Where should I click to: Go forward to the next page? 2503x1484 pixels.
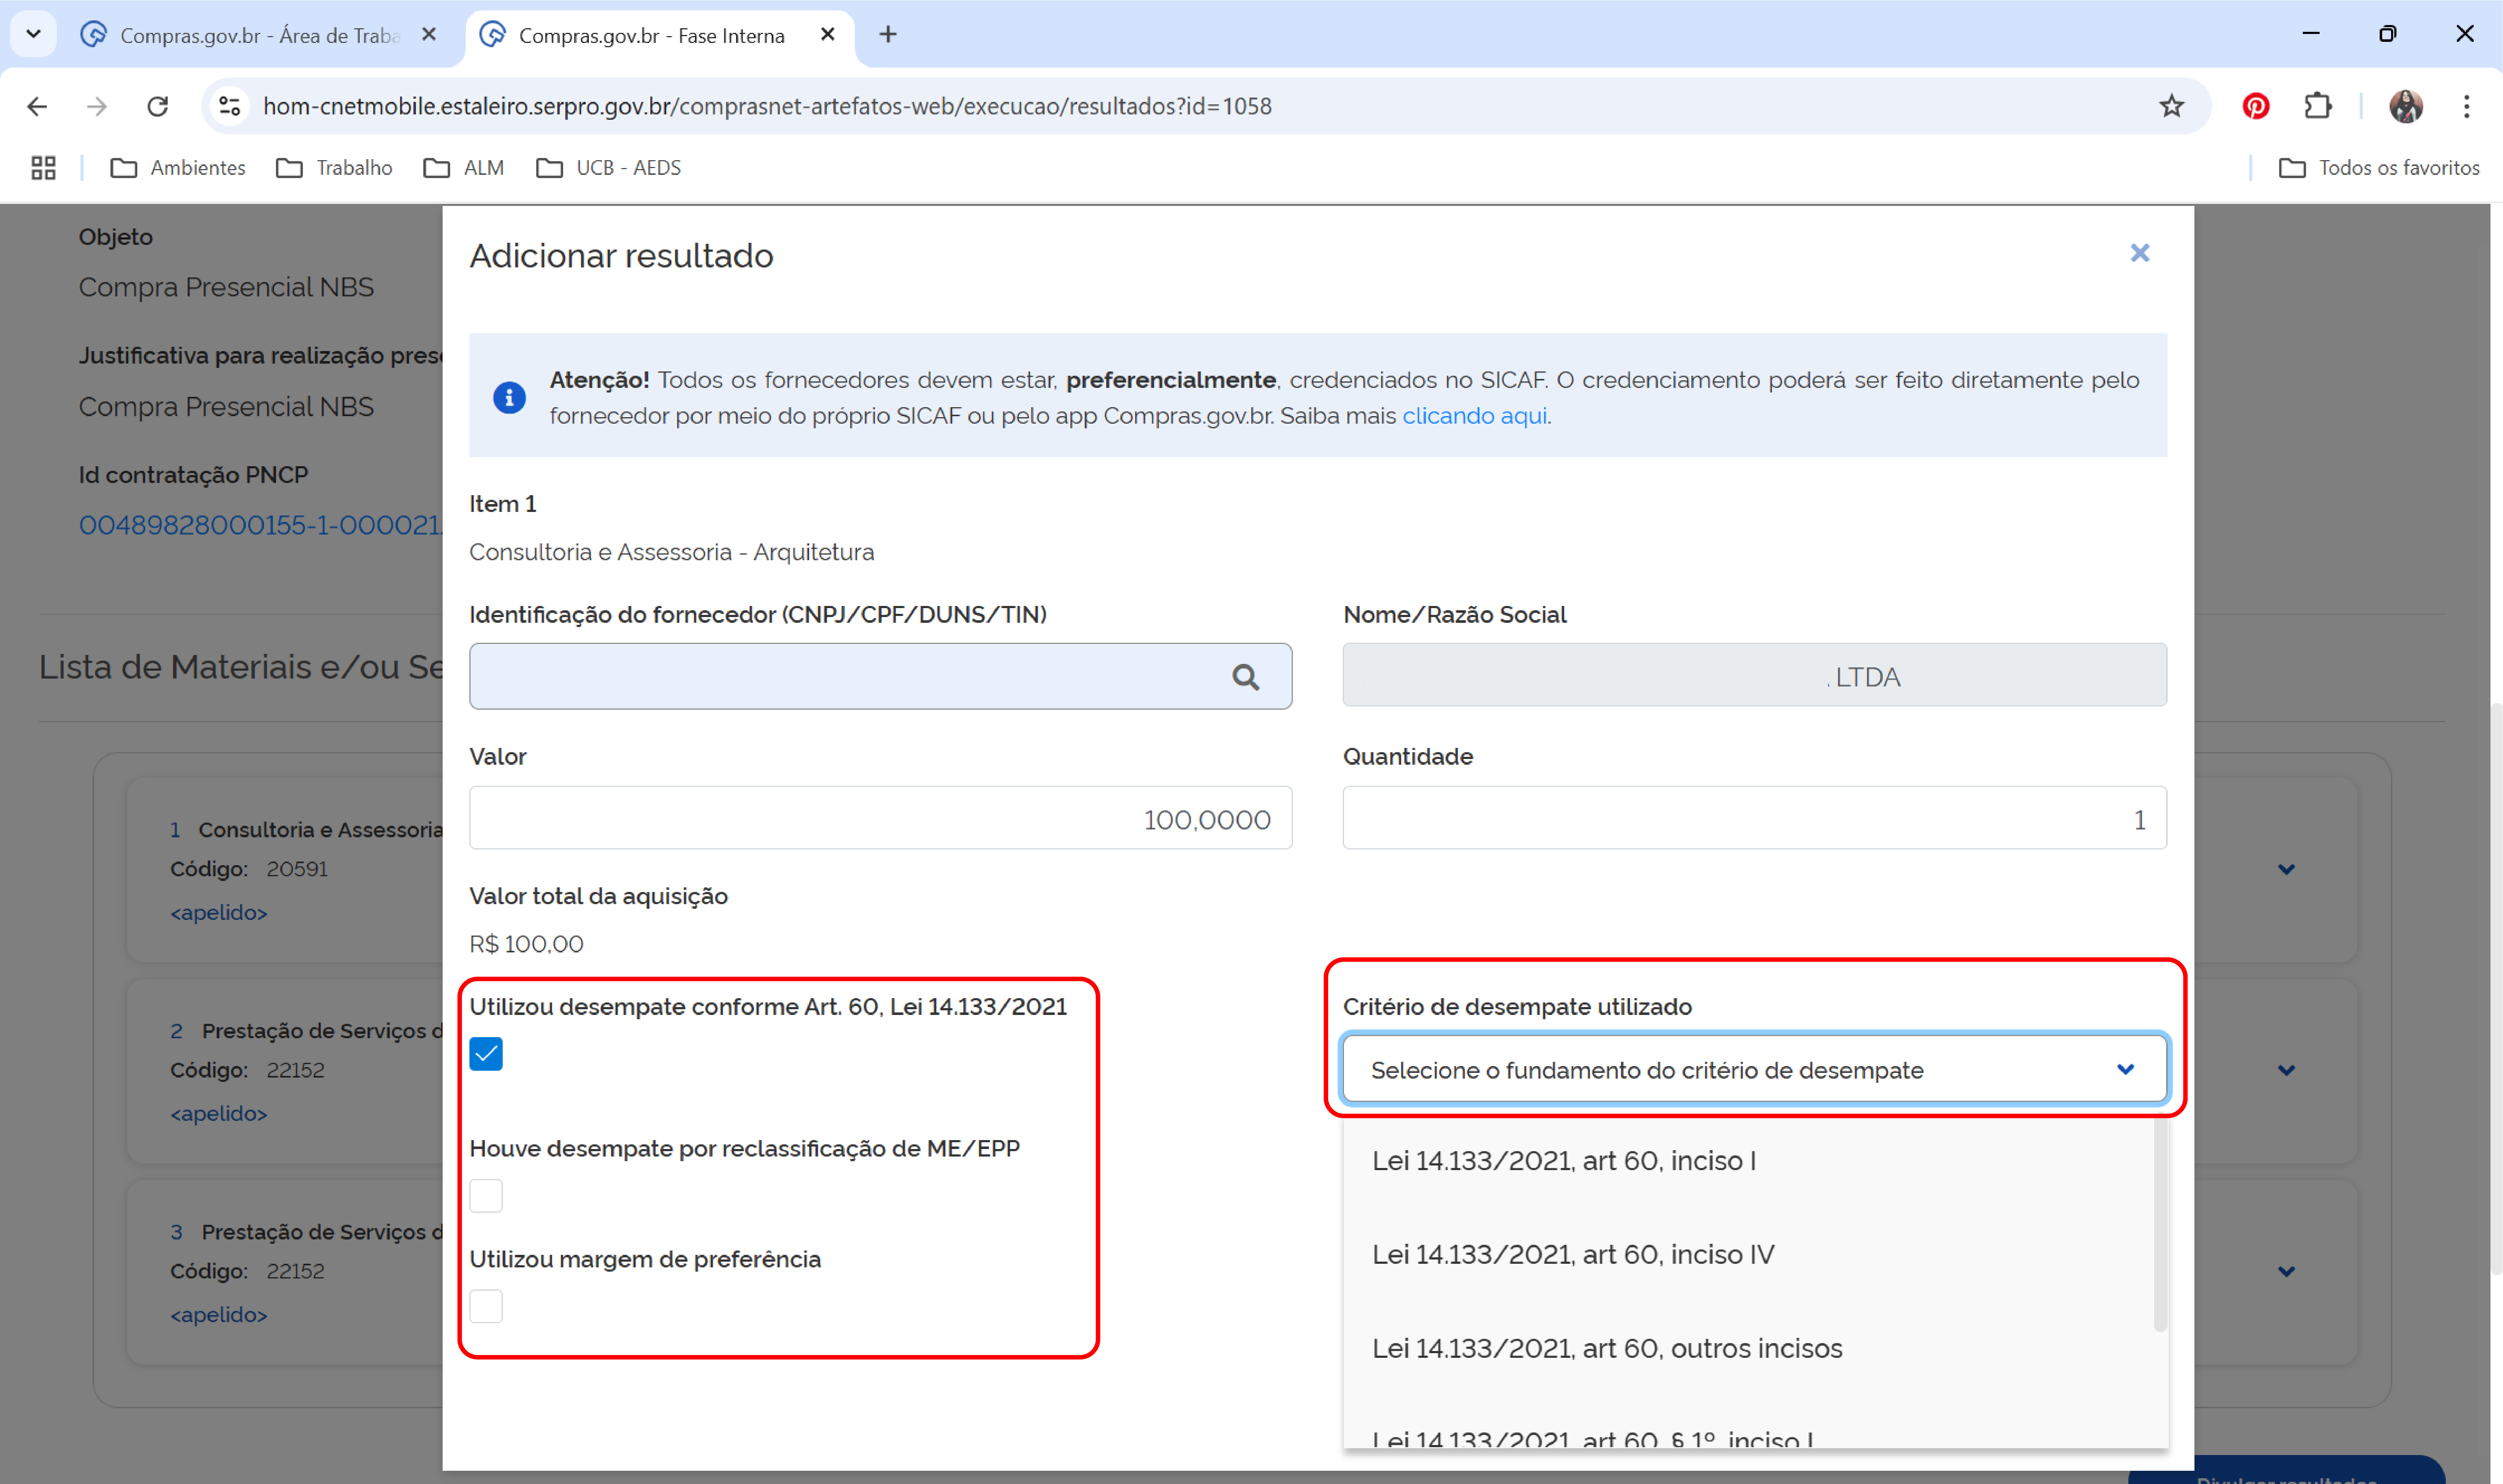pos(97,106)
